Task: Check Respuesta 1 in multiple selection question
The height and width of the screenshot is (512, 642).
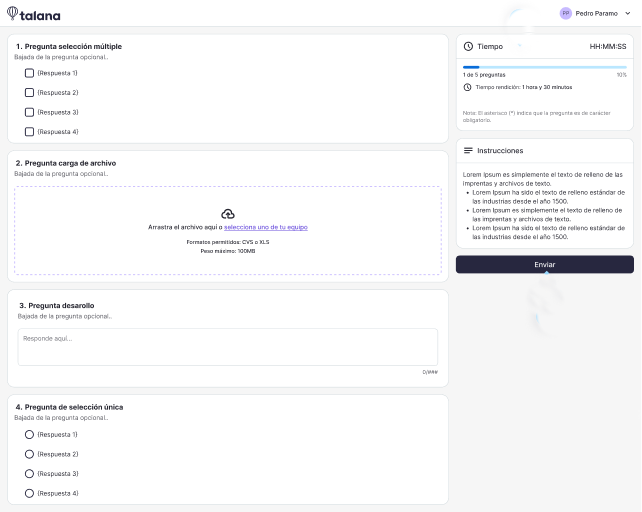Action: click(x=29, y=73)
